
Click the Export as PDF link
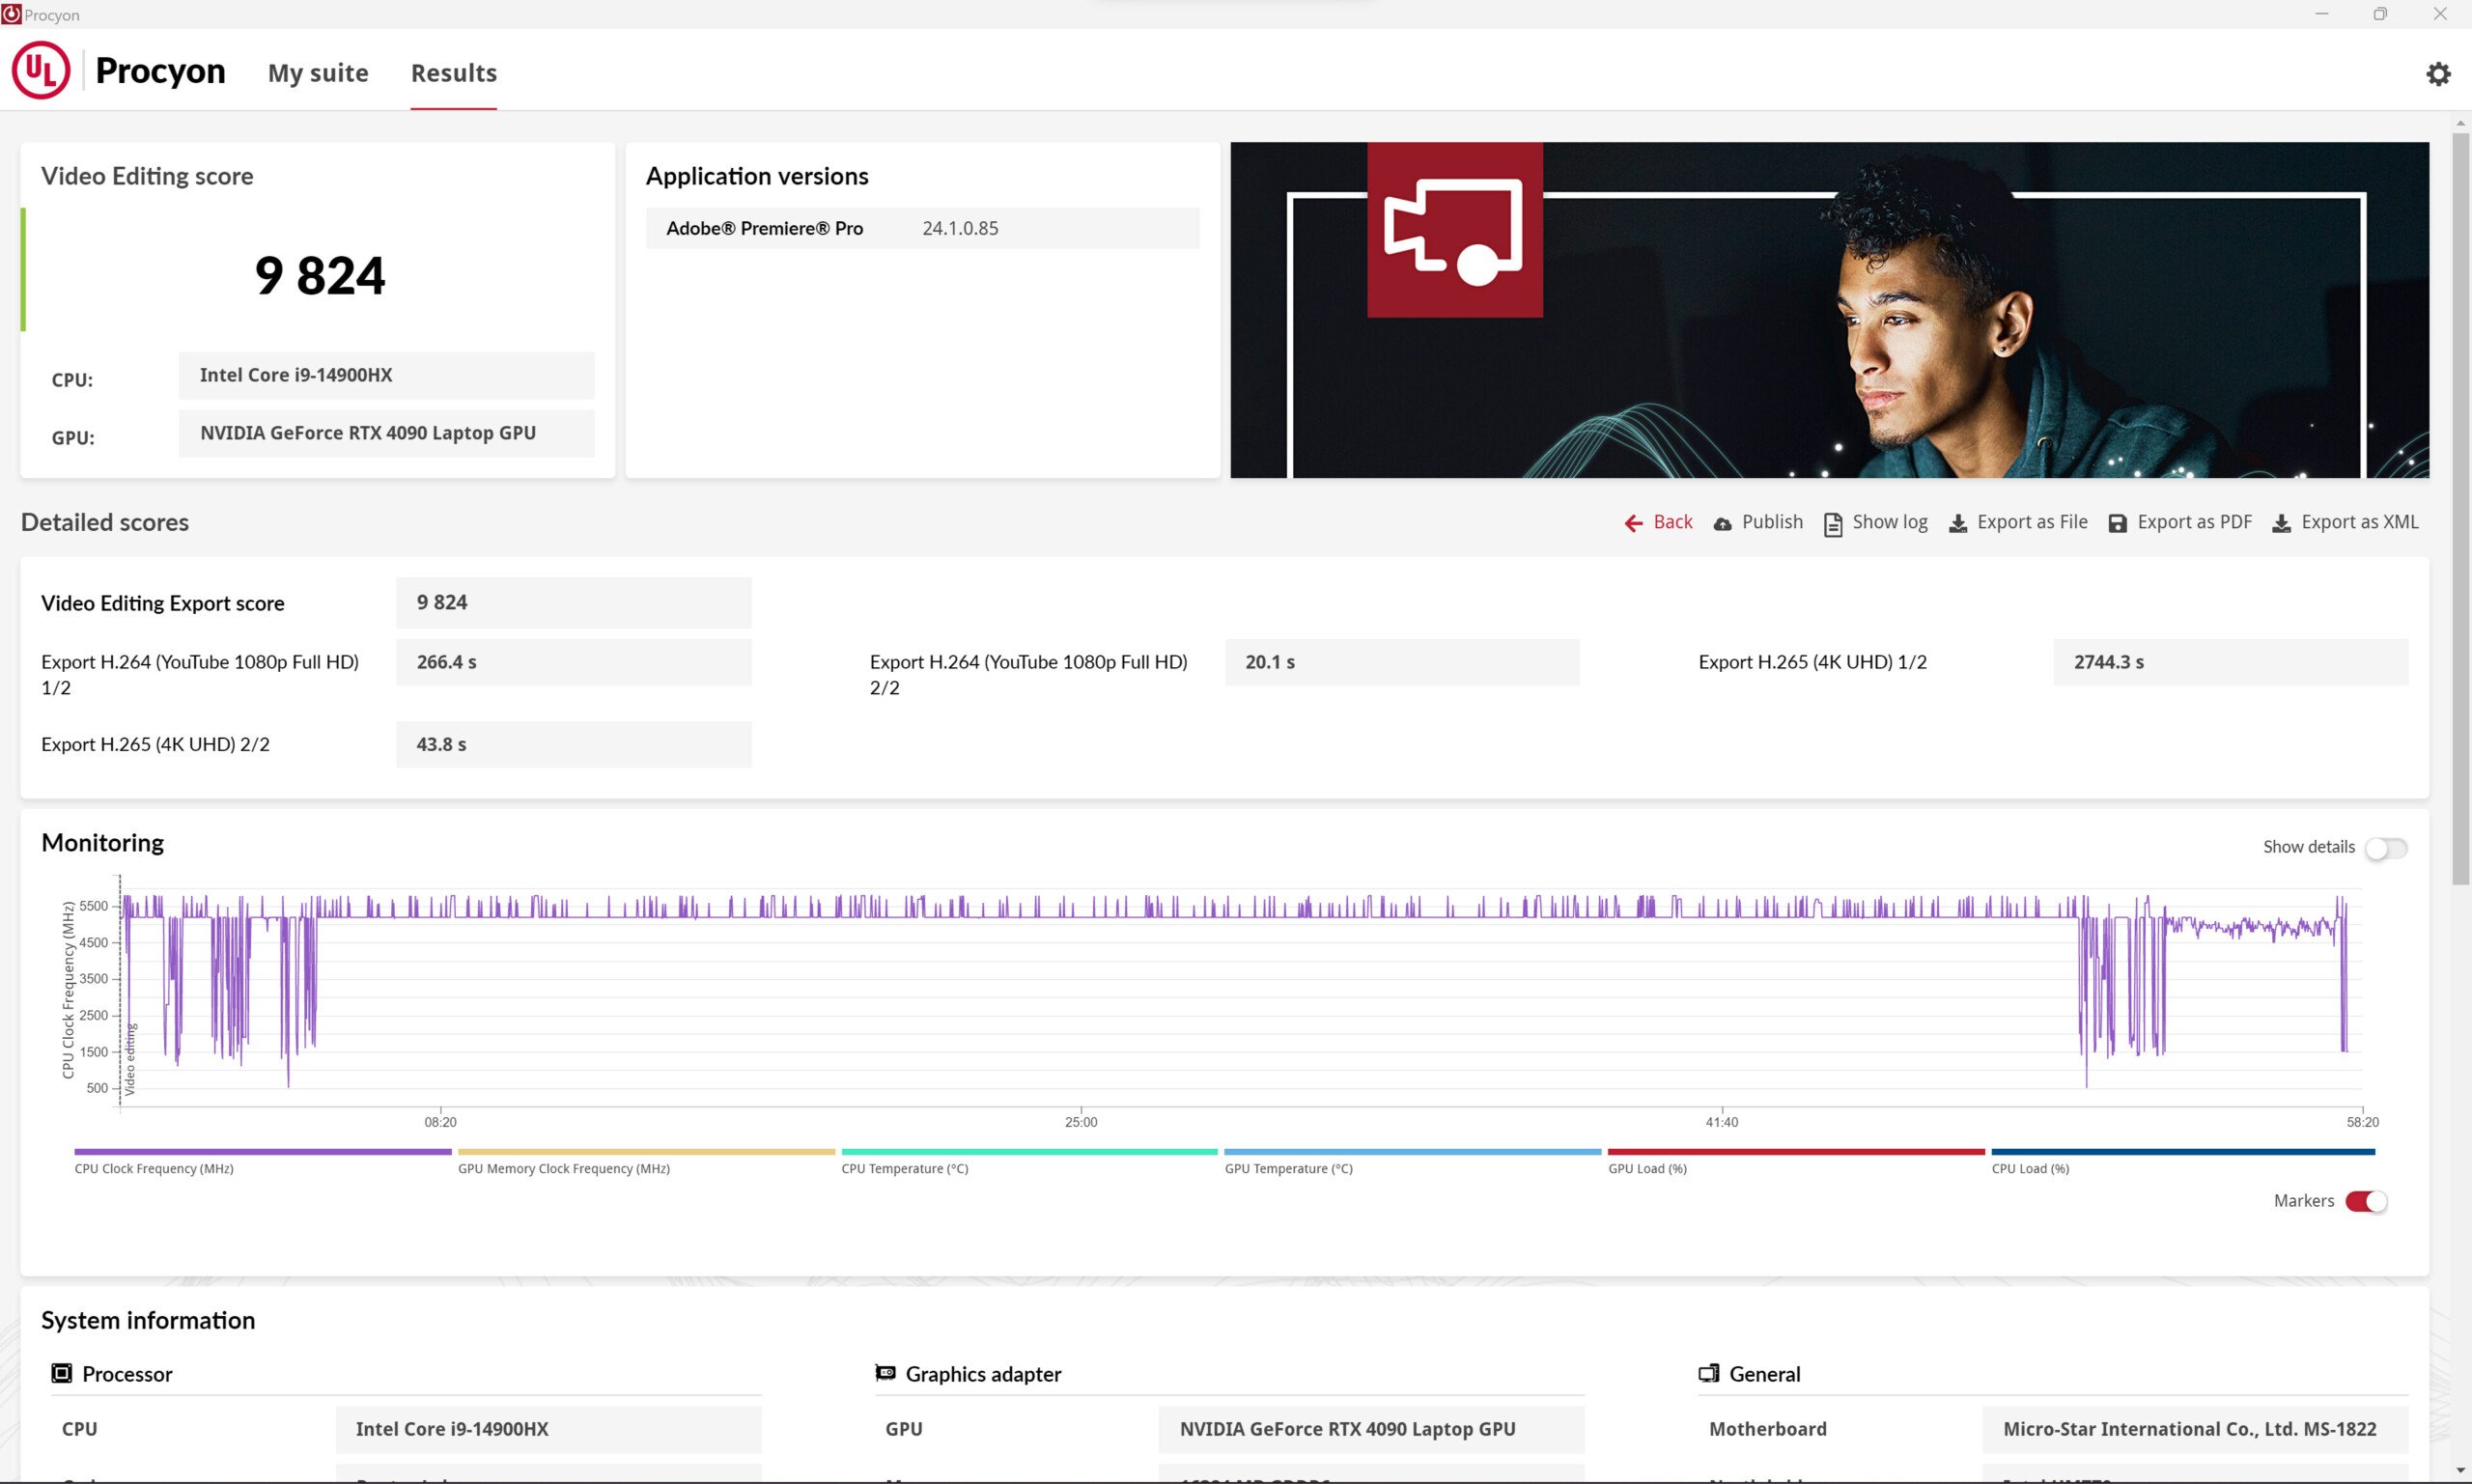(2194, 522)
